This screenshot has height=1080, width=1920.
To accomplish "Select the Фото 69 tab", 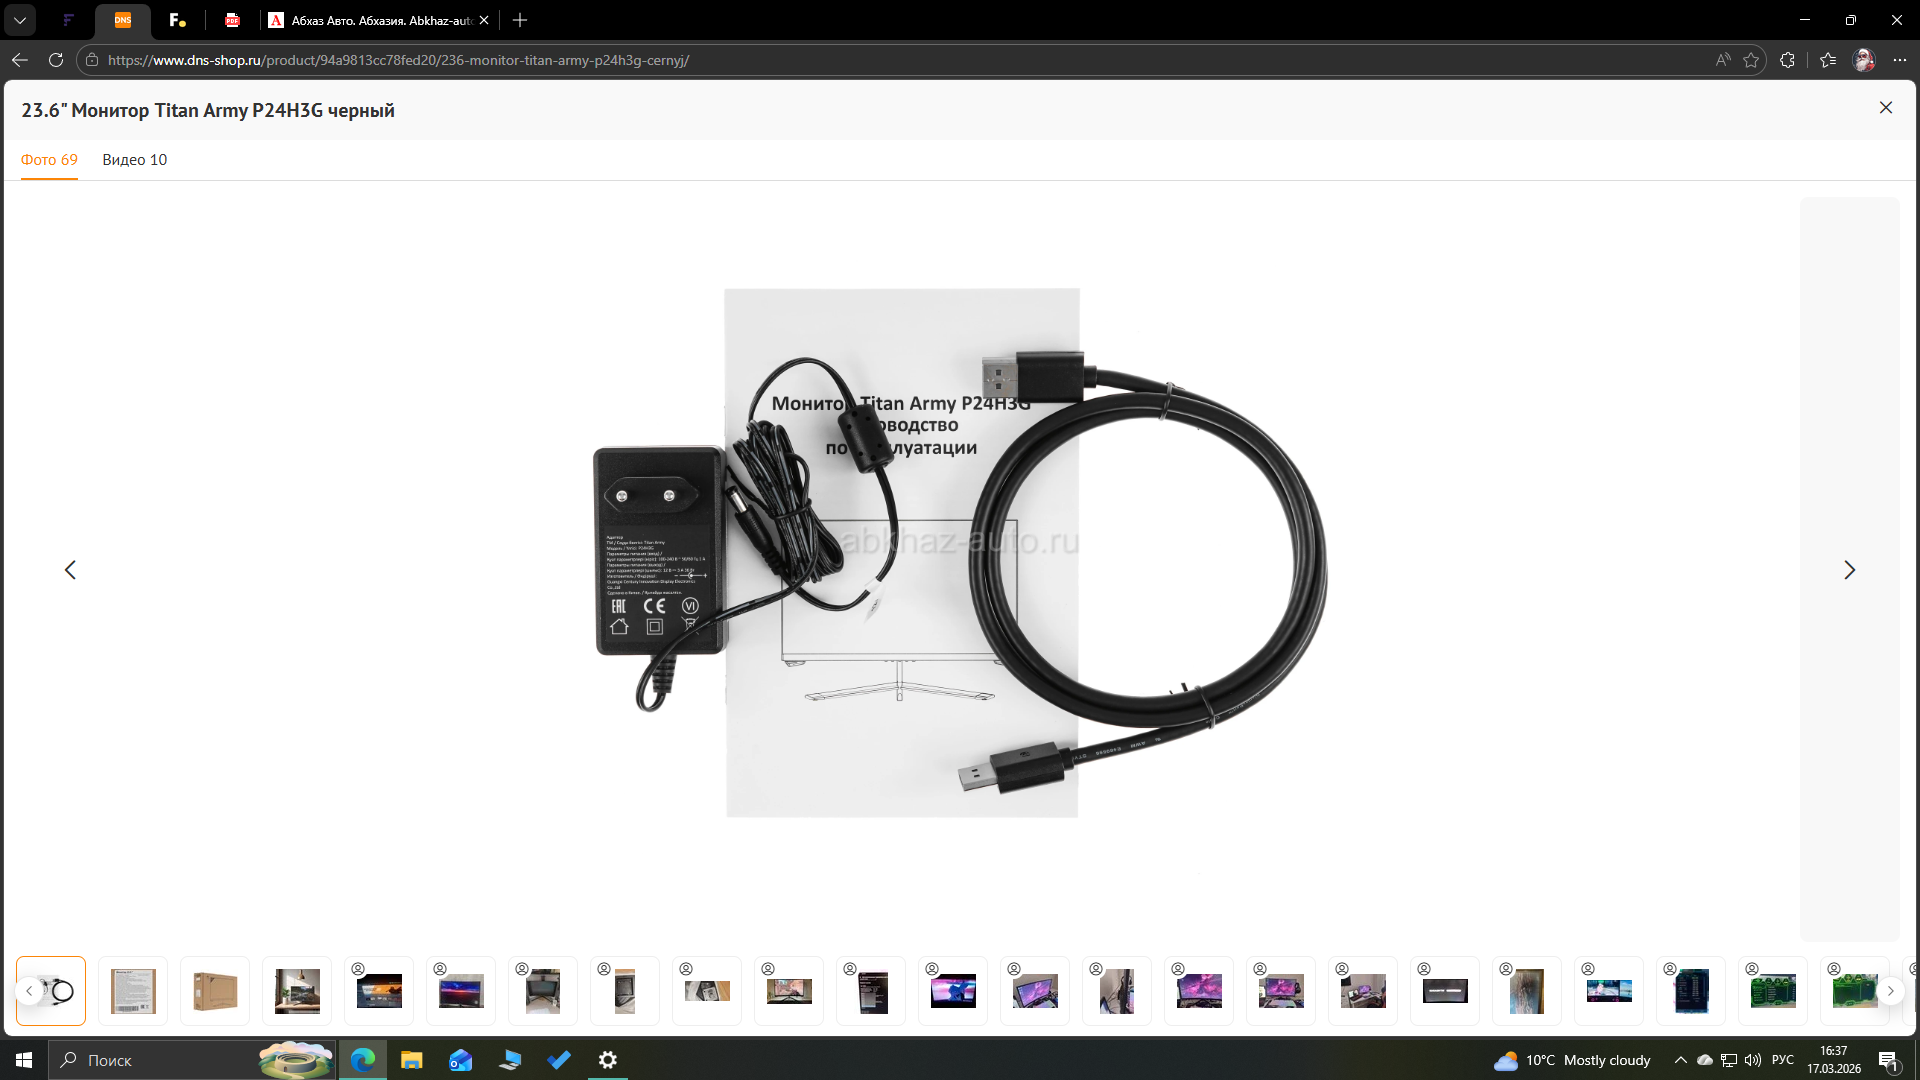I will coord(49,160).
